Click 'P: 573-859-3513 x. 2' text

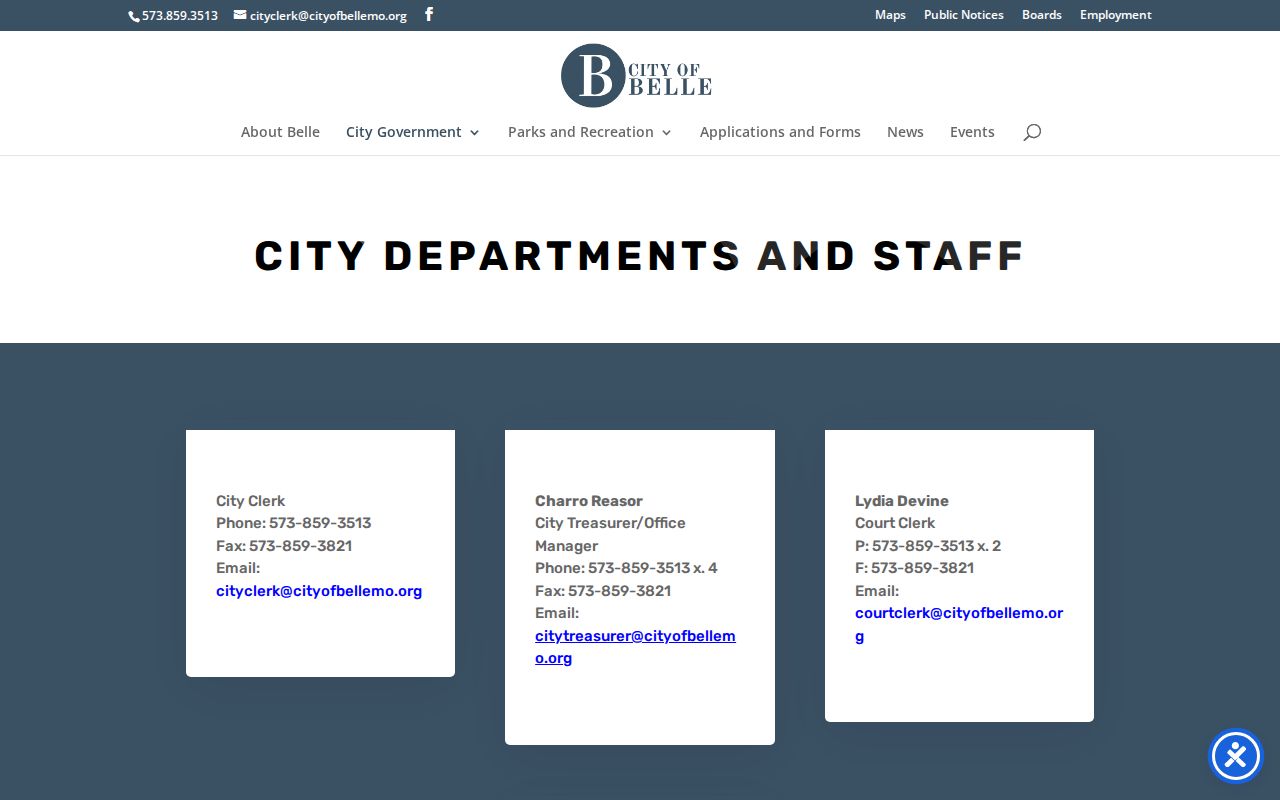928,546
